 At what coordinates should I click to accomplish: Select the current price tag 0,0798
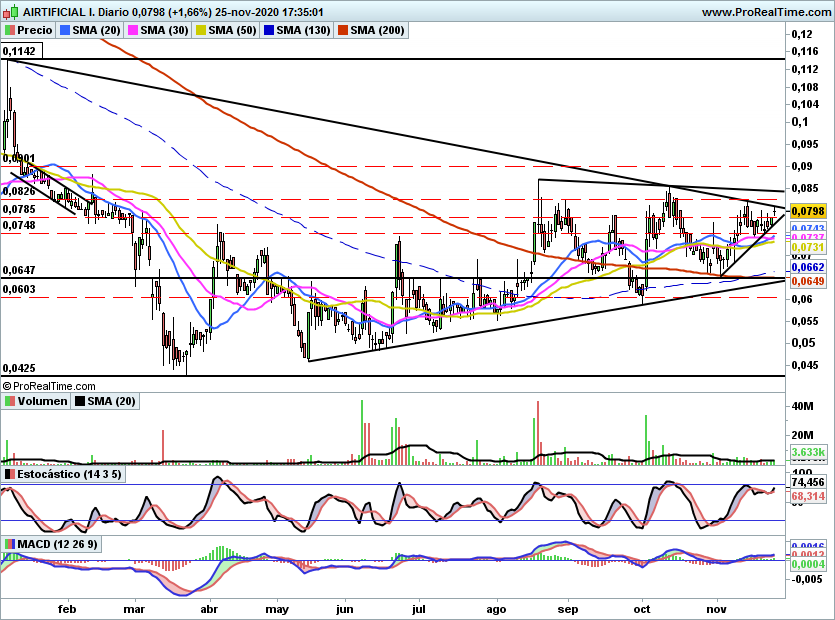(808, 211)
